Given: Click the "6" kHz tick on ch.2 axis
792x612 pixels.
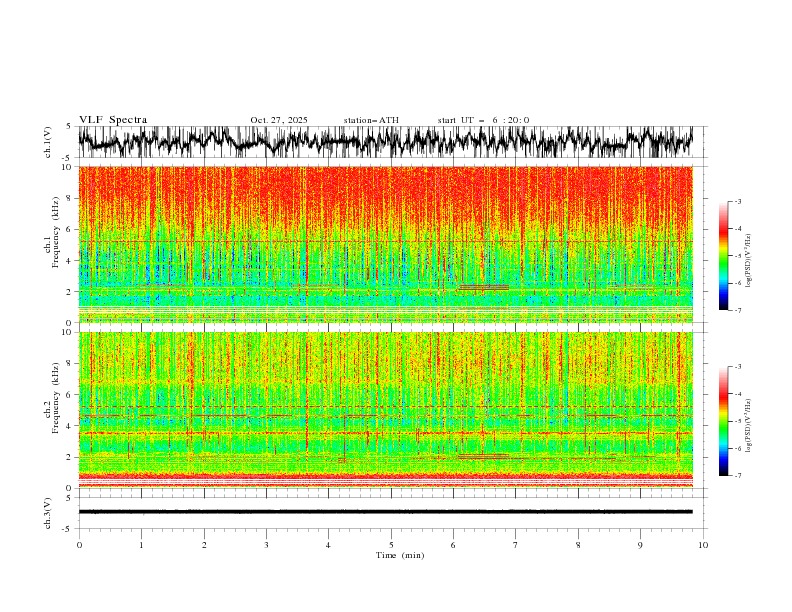Looking at the screenshot, I should (70, 394).
